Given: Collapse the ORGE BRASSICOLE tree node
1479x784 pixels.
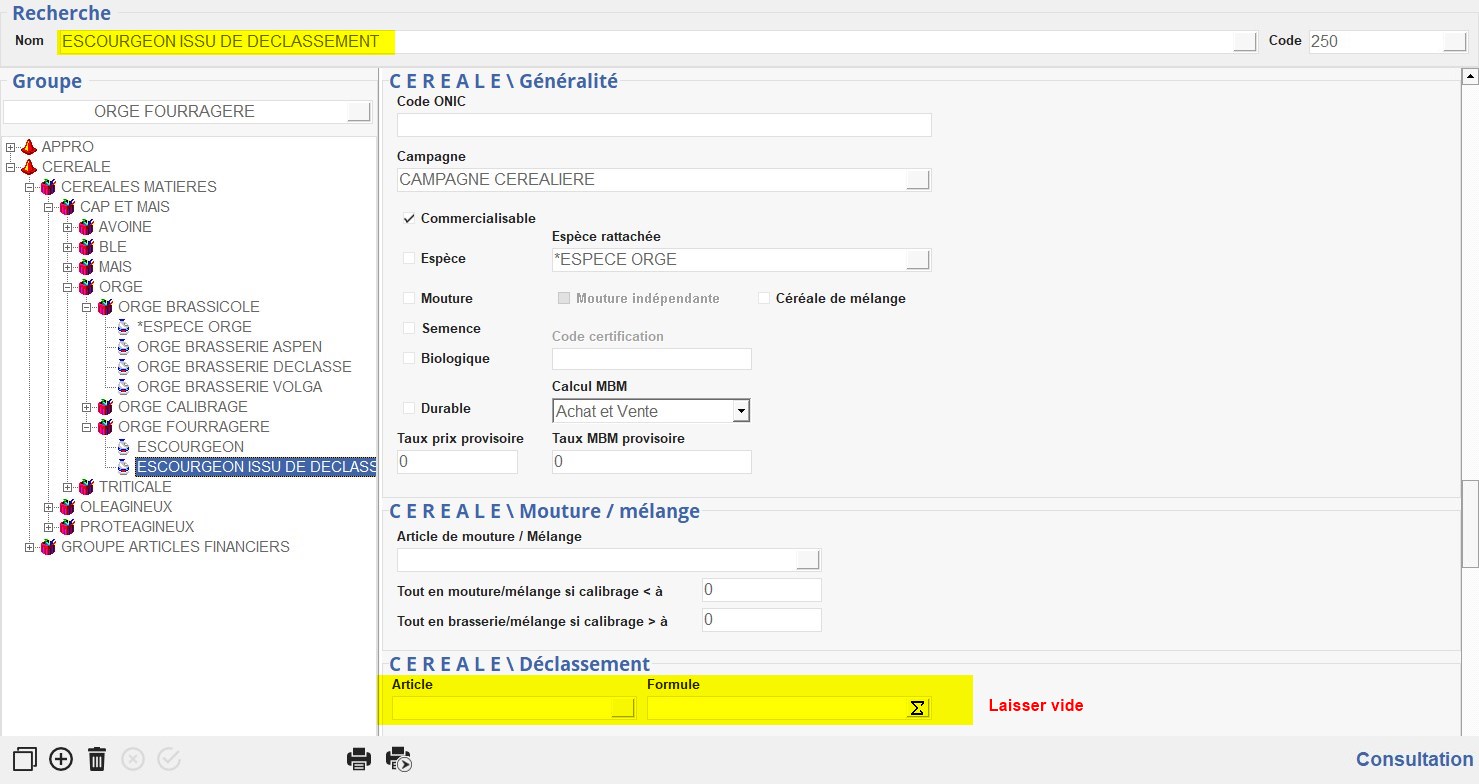Looking at the screenshot, I should click(87, 307).
